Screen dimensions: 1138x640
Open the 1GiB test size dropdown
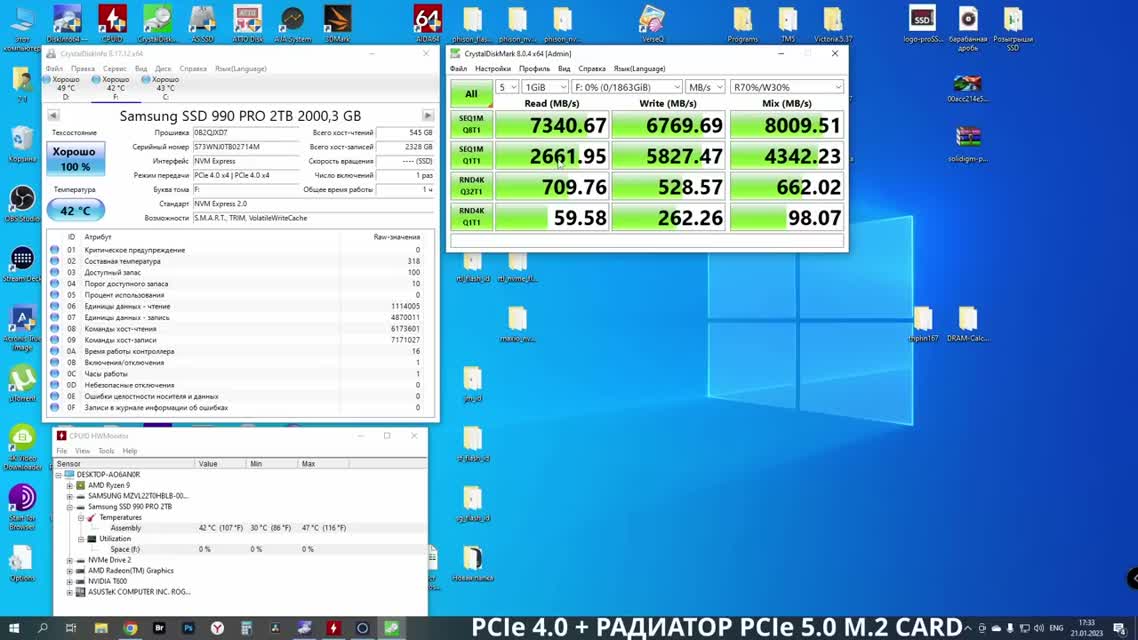click(545, 87)
